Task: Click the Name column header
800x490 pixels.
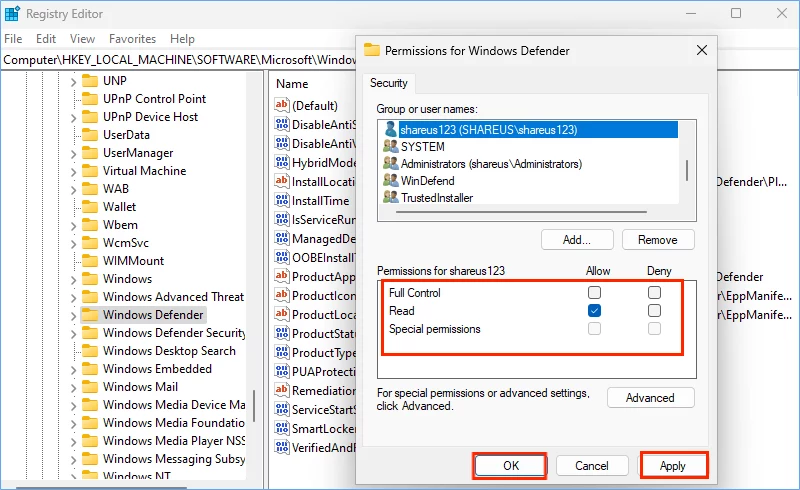Action: point(292,84)
